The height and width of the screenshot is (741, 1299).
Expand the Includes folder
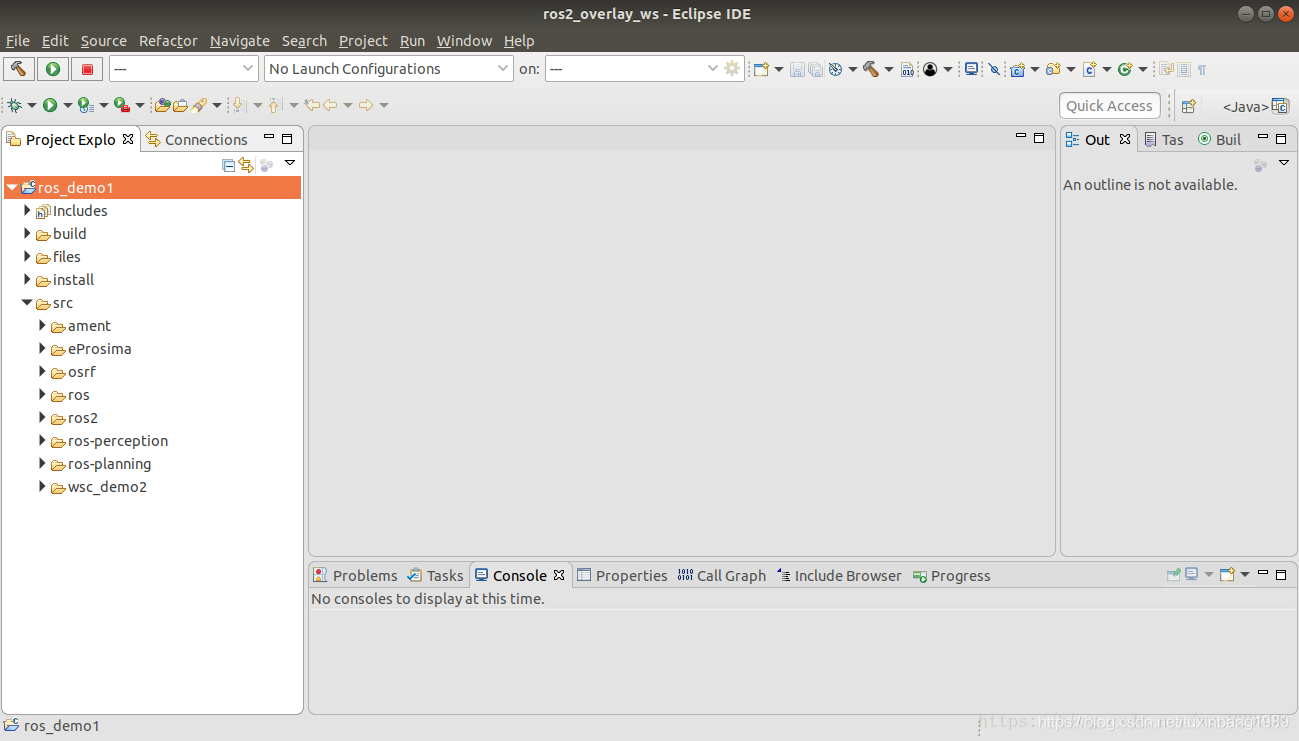coord(28,211)
